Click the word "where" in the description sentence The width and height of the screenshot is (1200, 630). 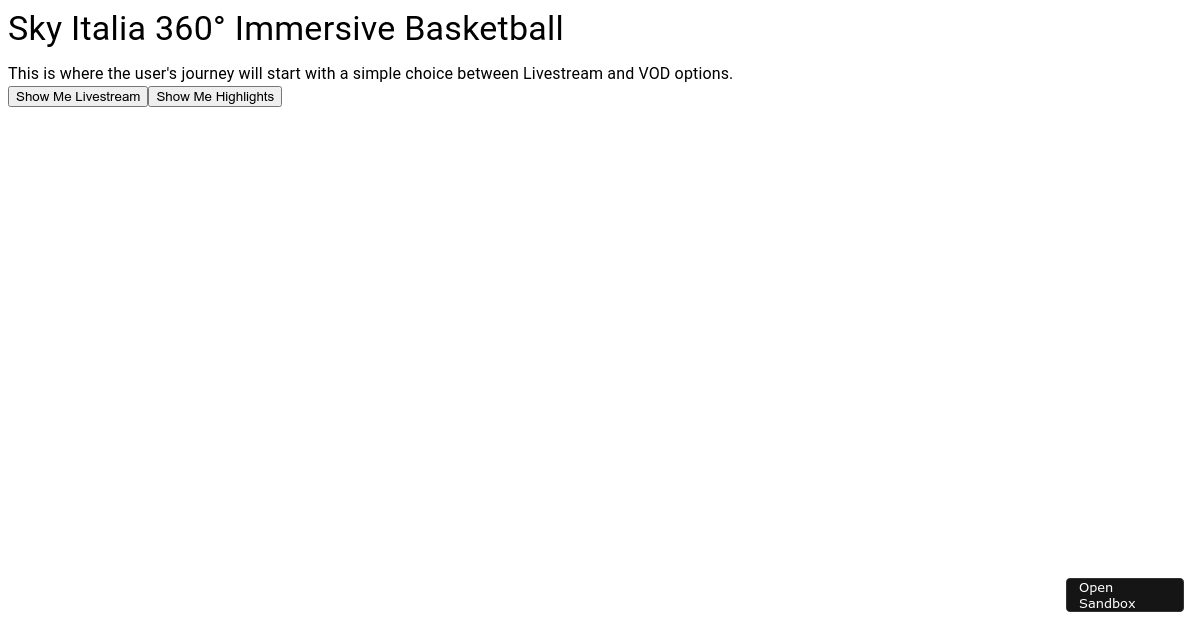[x=81, y=74]
